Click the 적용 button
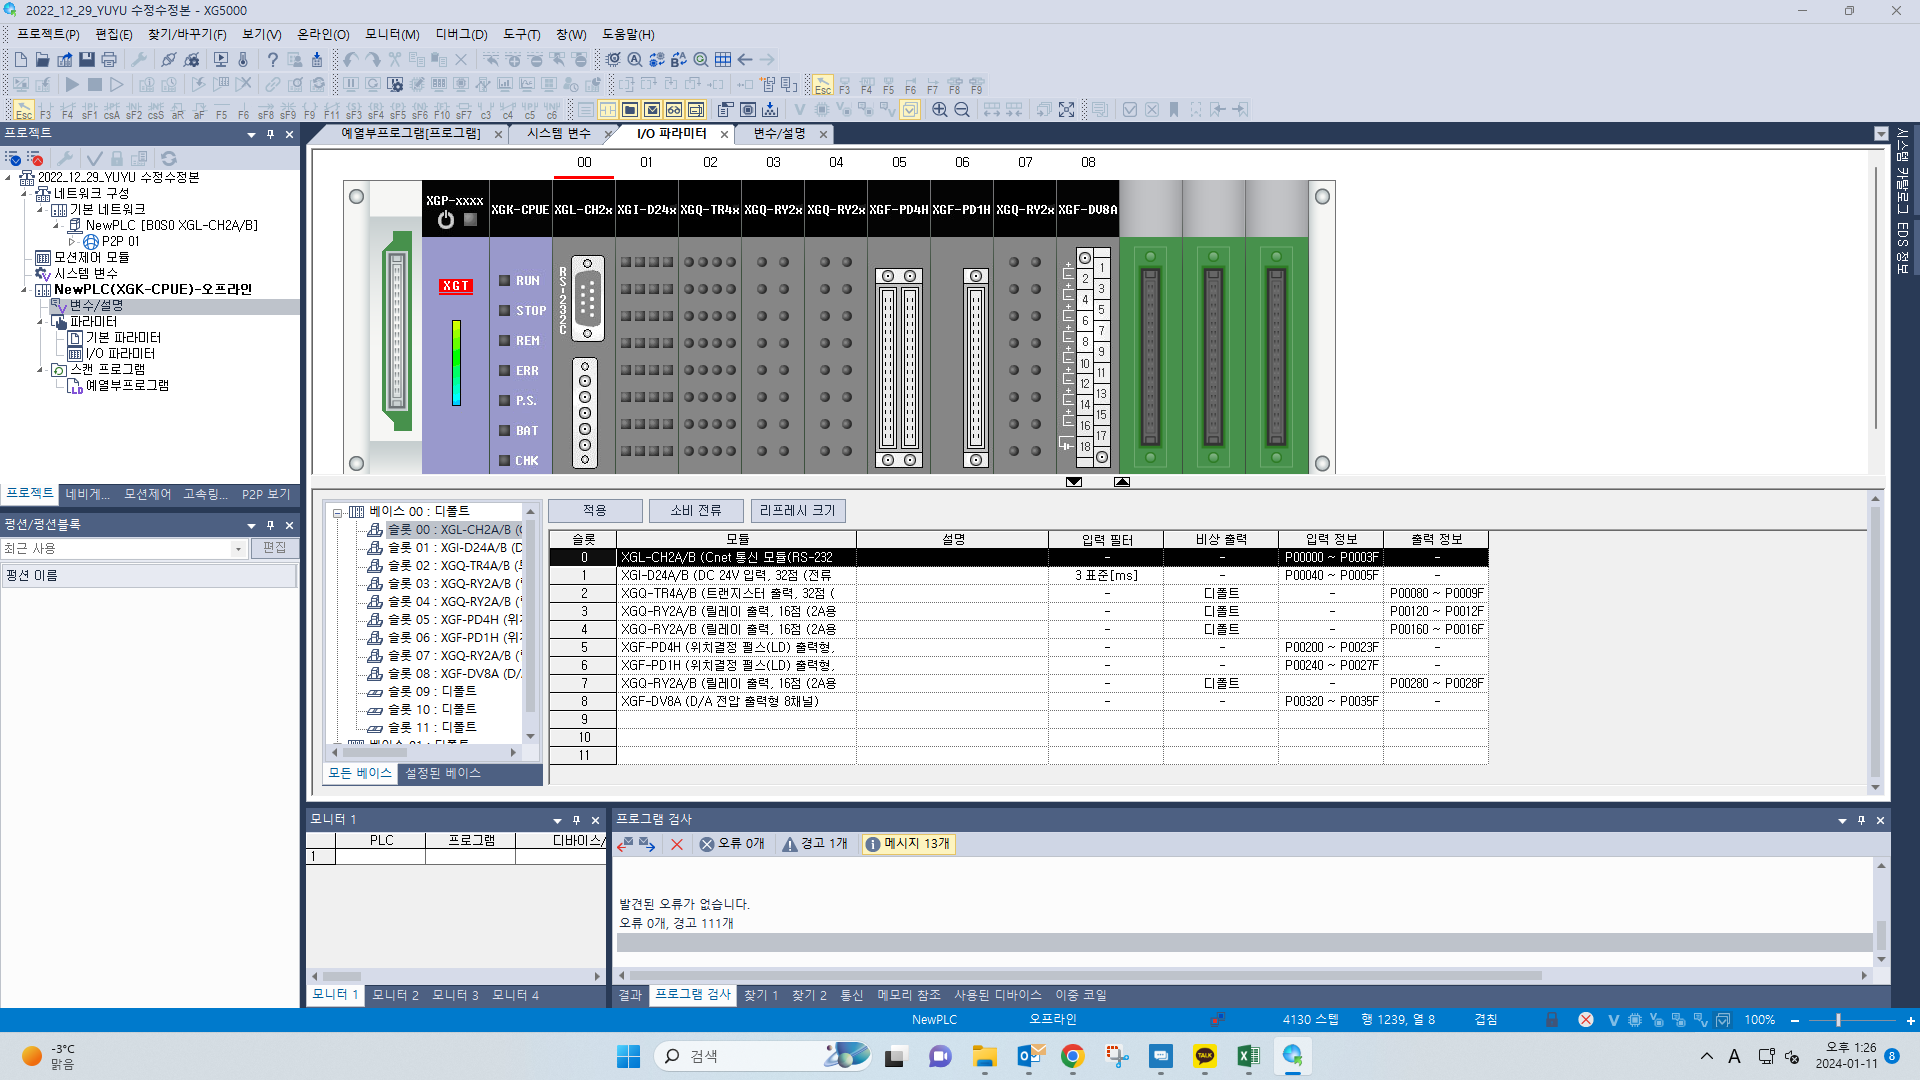1920x1080 pixels. click(595, 511)
